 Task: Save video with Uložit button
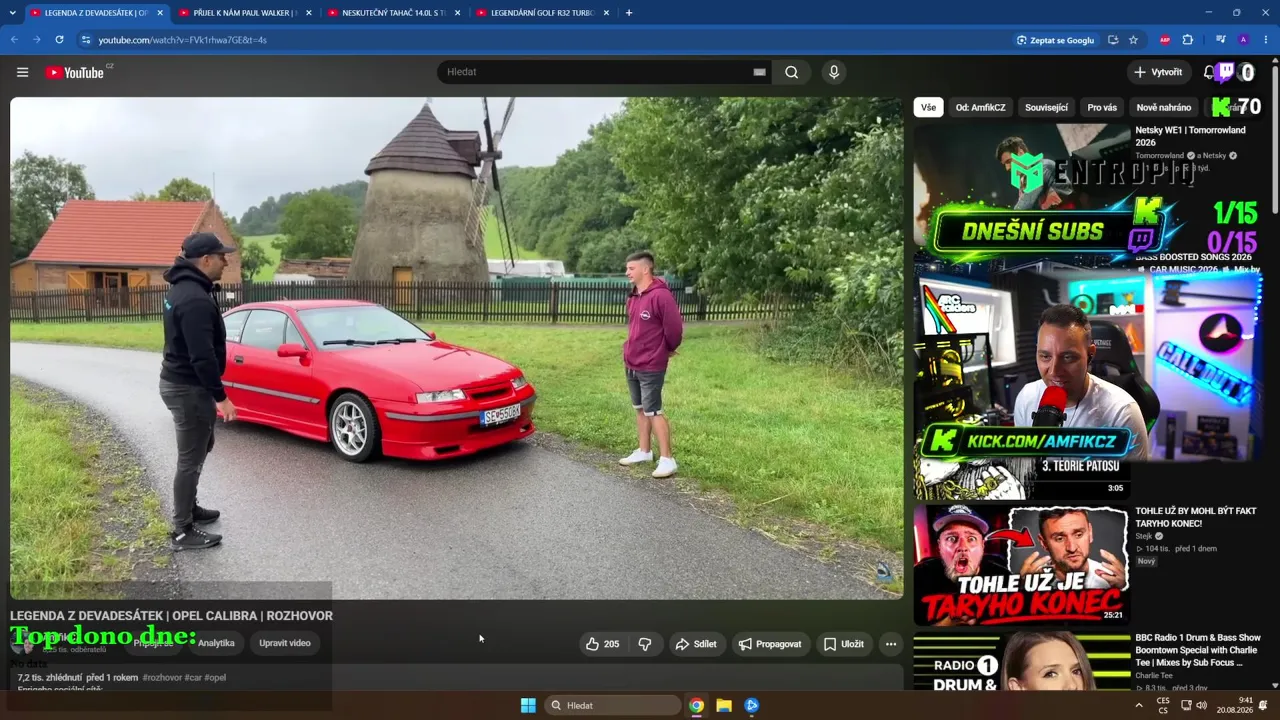tap(844, 644)
